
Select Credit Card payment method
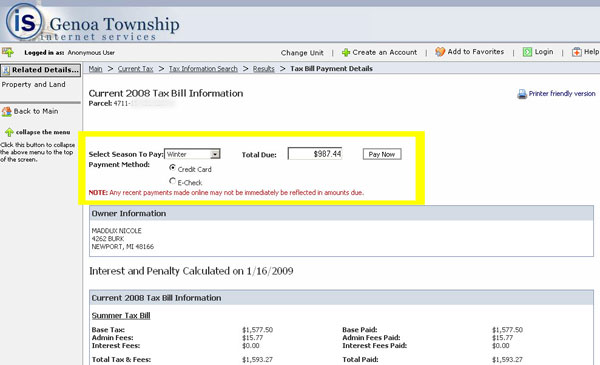[173, 168]
